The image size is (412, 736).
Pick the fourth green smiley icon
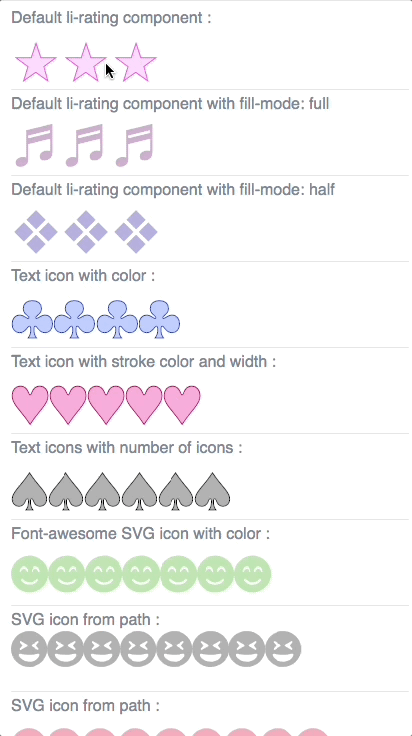[x=141, y=574]
